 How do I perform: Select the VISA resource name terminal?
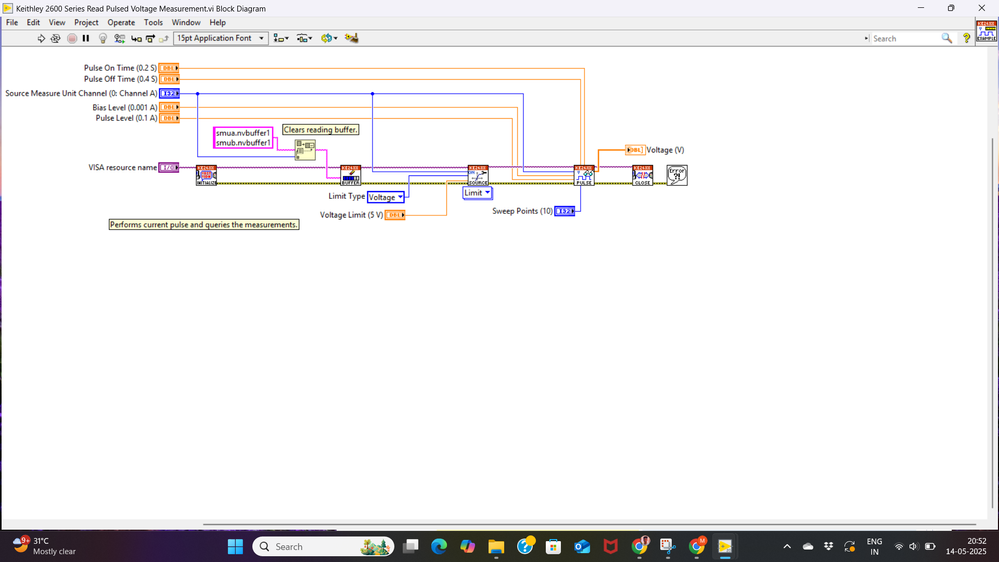169,168
